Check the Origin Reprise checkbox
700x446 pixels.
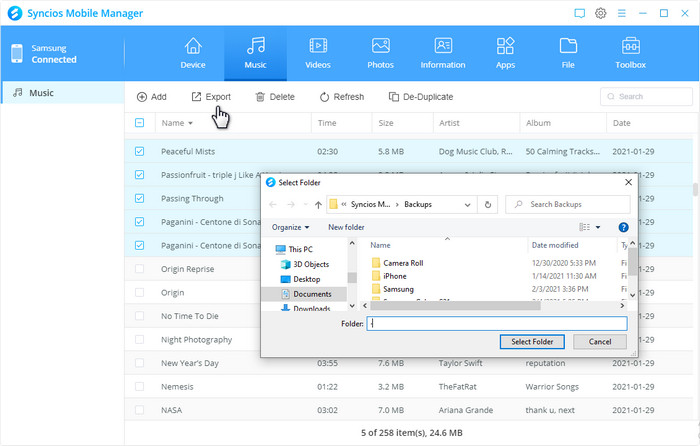click(139, 269)
